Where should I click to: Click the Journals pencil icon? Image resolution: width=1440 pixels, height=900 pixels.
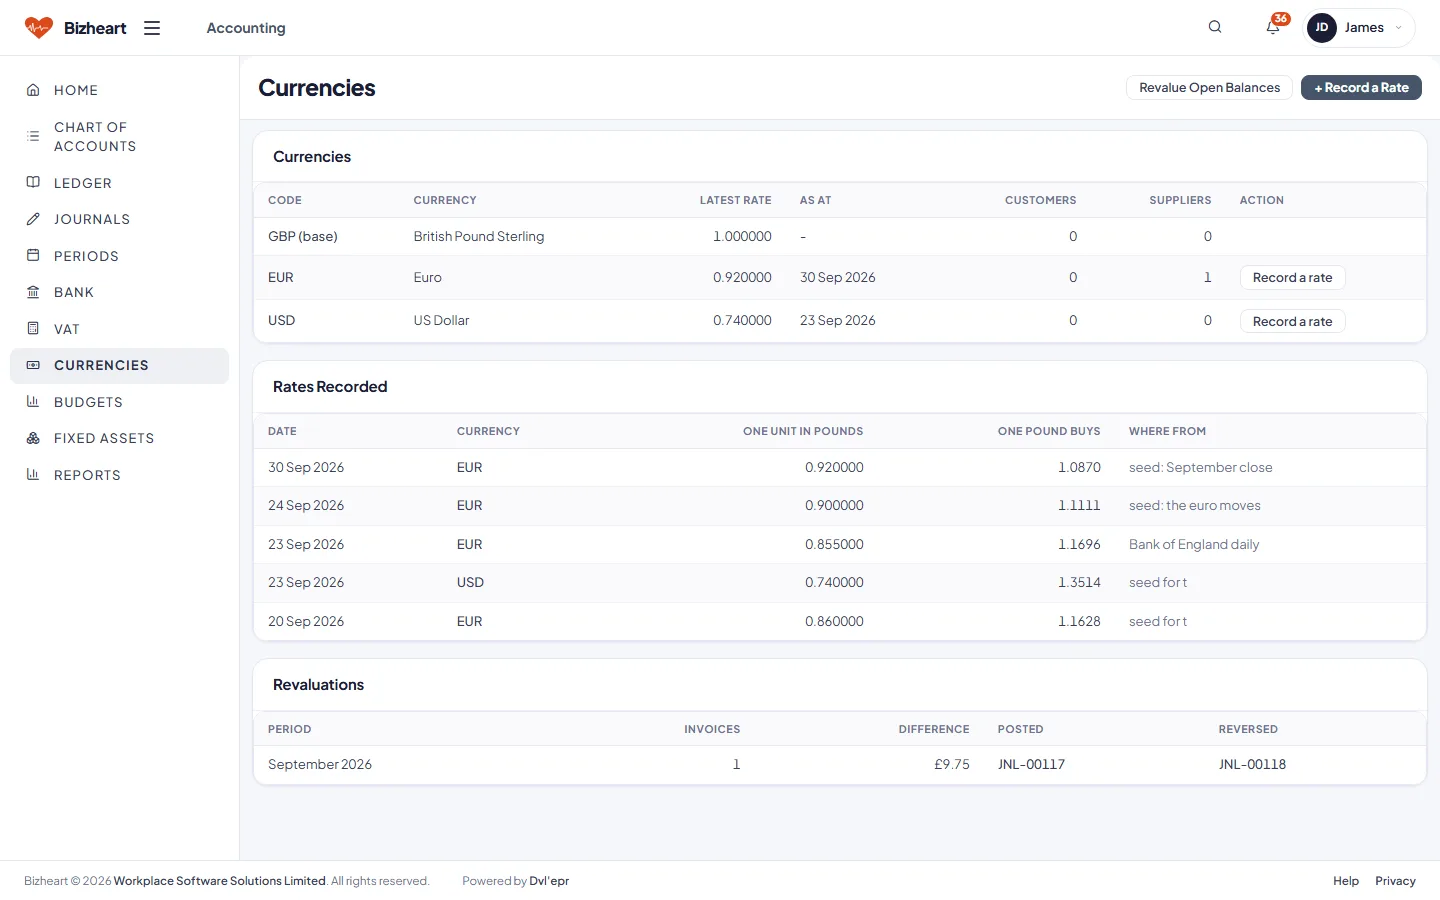pos(33,219)
